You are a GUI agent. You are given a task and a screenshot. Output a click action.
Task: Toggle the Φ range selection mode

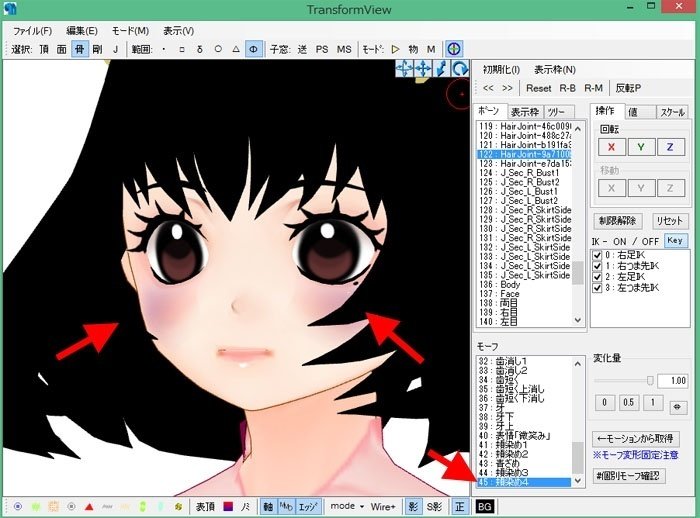pos(254,49)
